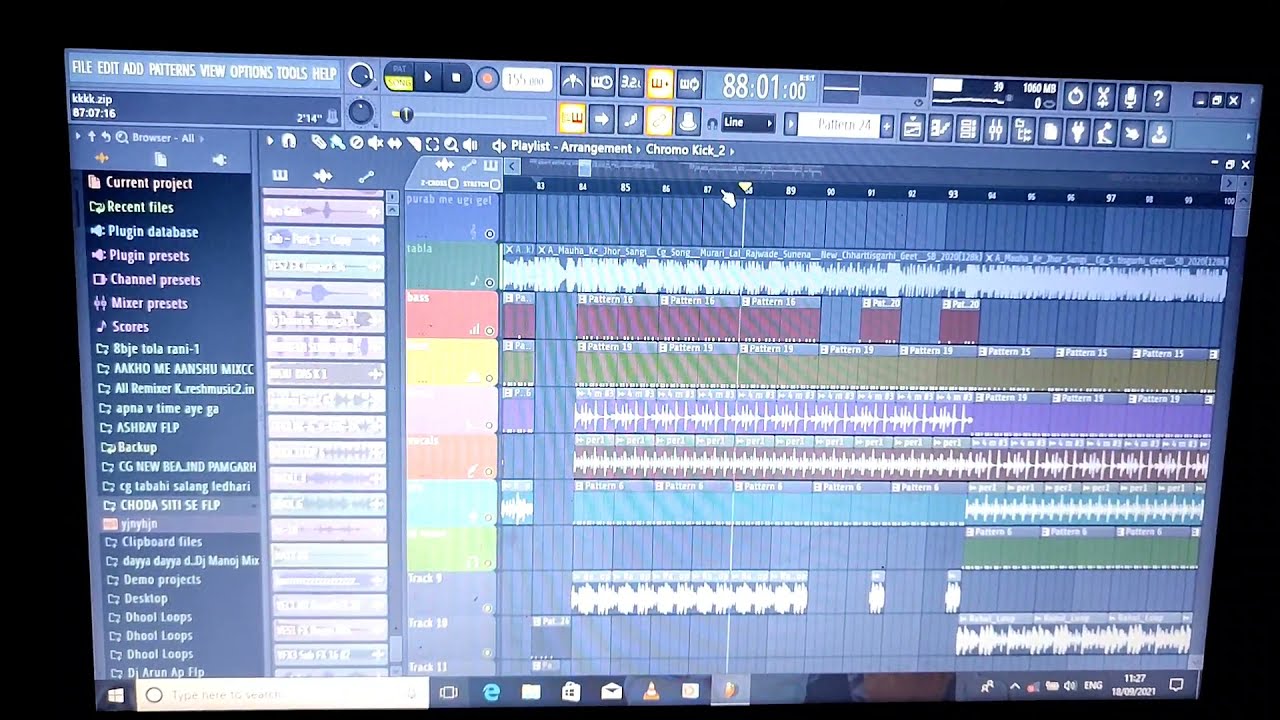
Task: Select the Playback speaker tool in playlist
Action: tap(470, 145)
